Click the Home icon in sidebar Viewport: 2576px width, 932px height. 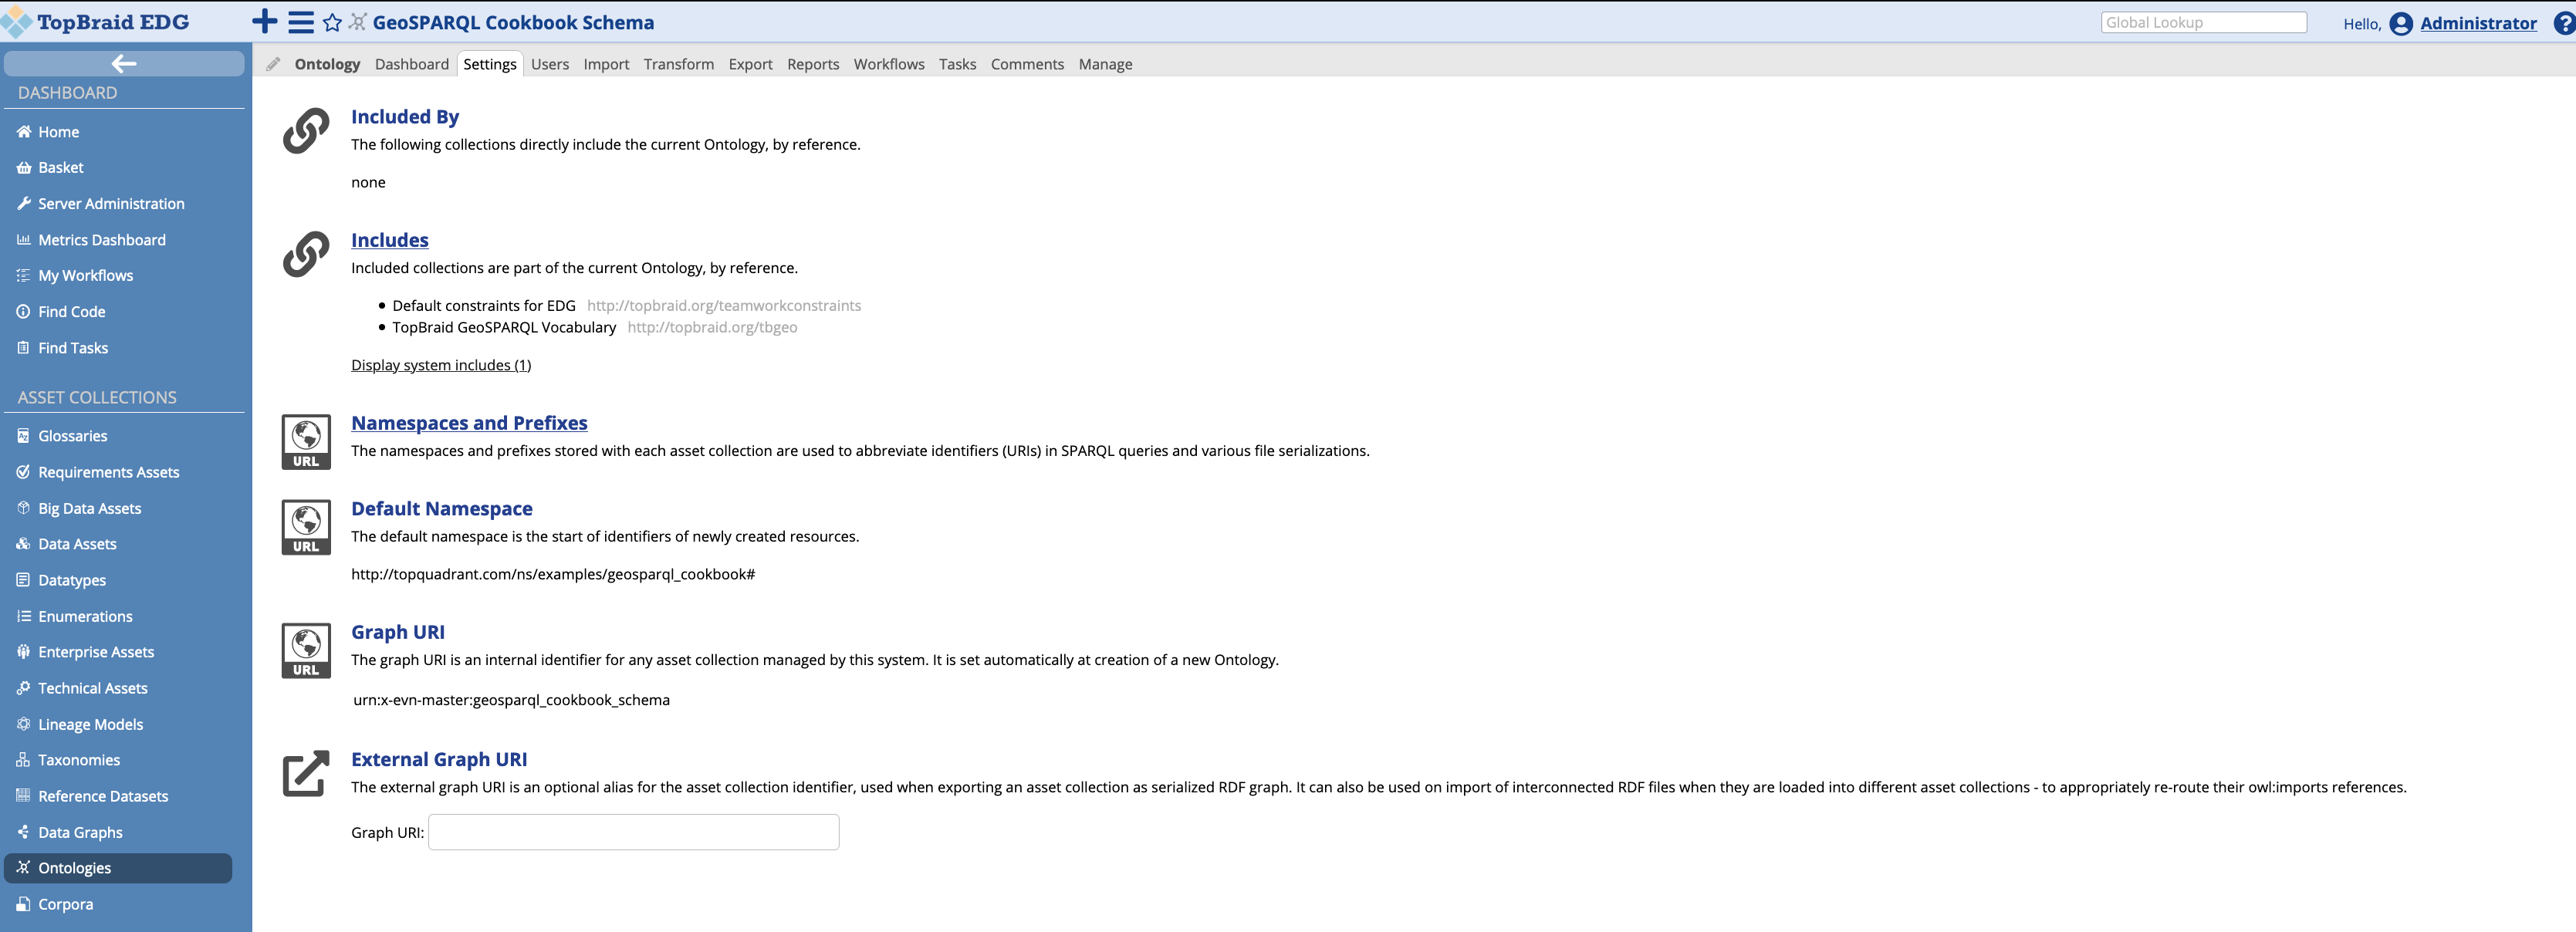24,132
